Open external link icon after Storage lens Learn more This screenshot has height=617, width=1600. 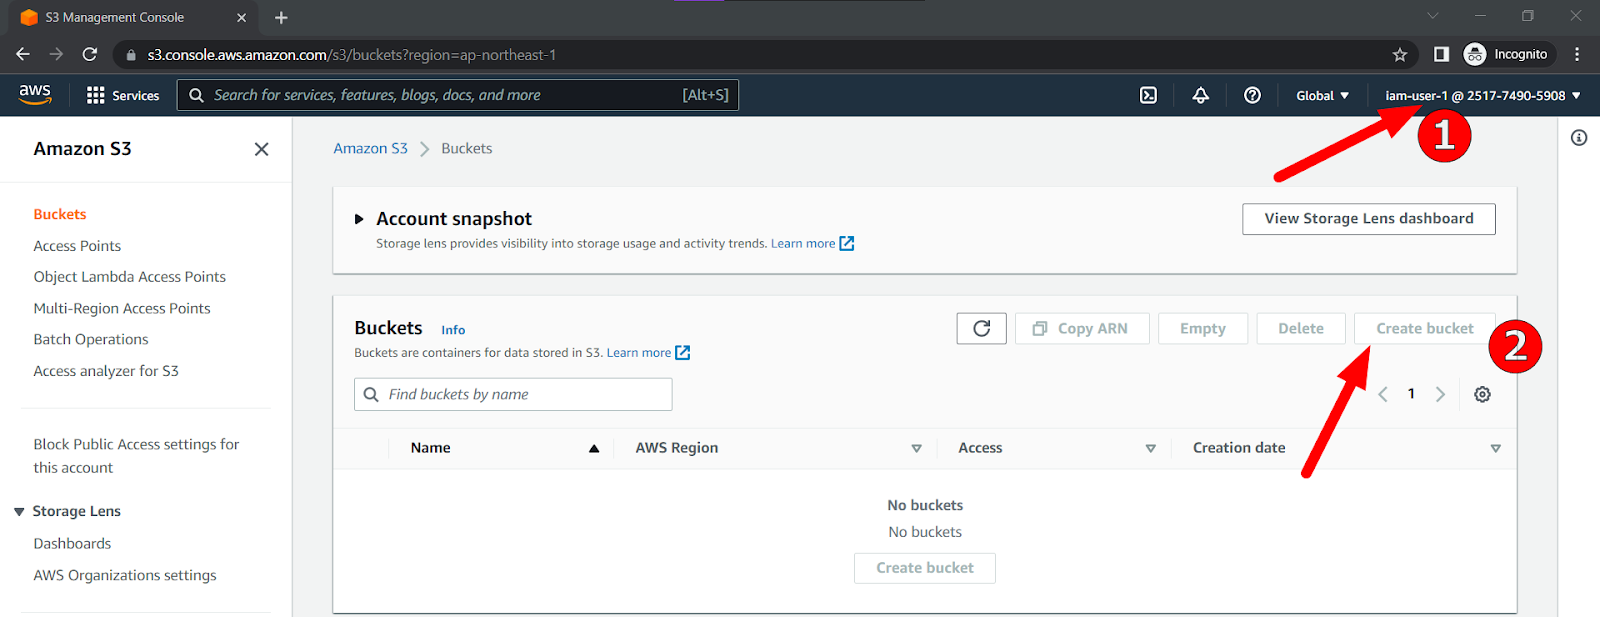click(x=846, y=243)
